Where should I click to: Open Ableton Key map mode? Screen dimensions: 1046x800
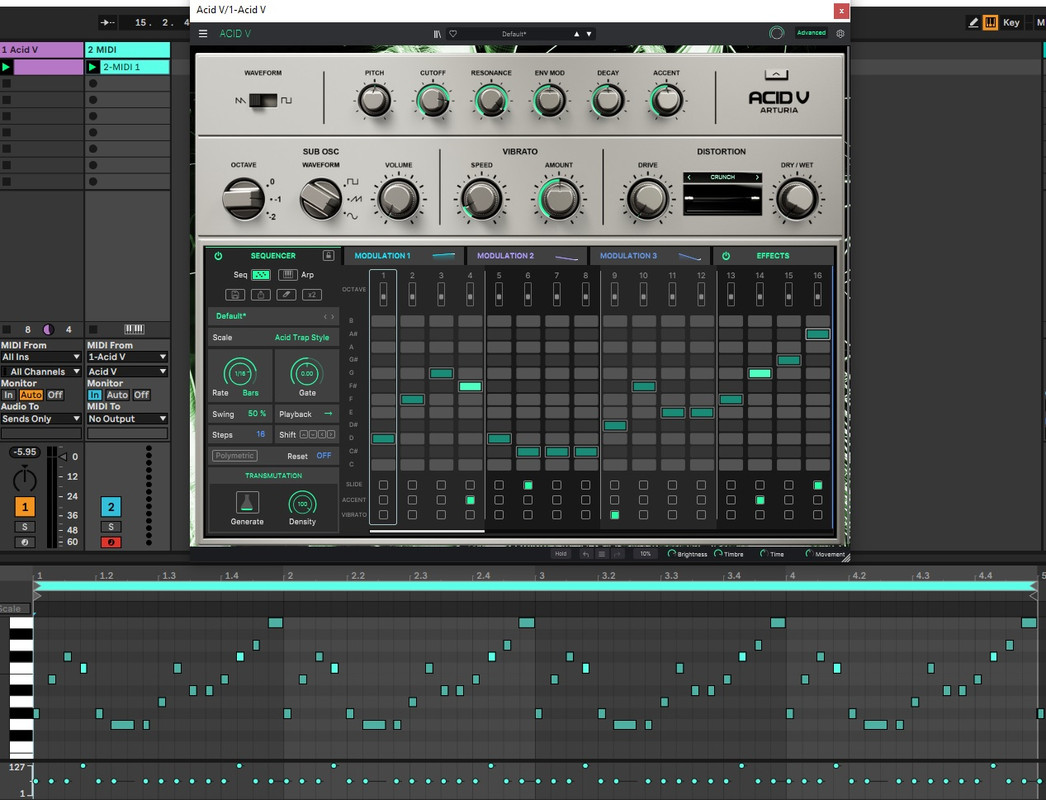click(1011, 23)
